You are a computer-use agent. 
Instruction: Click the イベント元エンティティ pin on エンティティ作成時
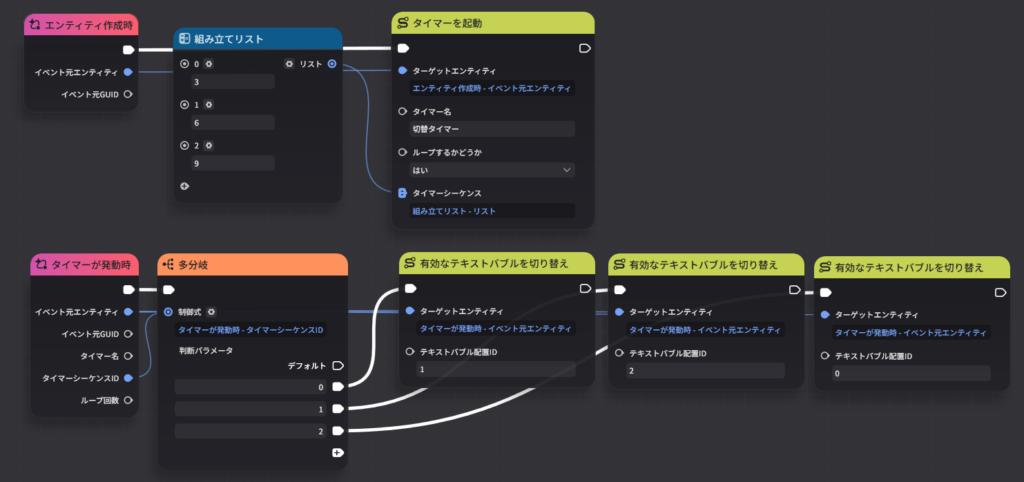pos(128,72)
